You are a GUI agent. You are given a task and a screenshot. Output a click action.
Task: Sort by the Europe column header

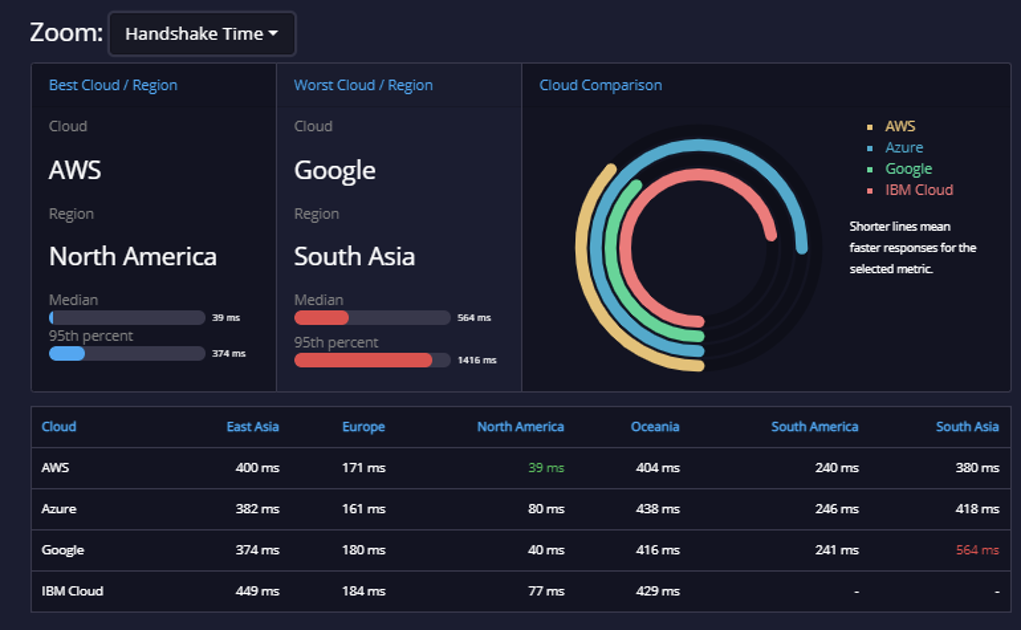(363, 427)
